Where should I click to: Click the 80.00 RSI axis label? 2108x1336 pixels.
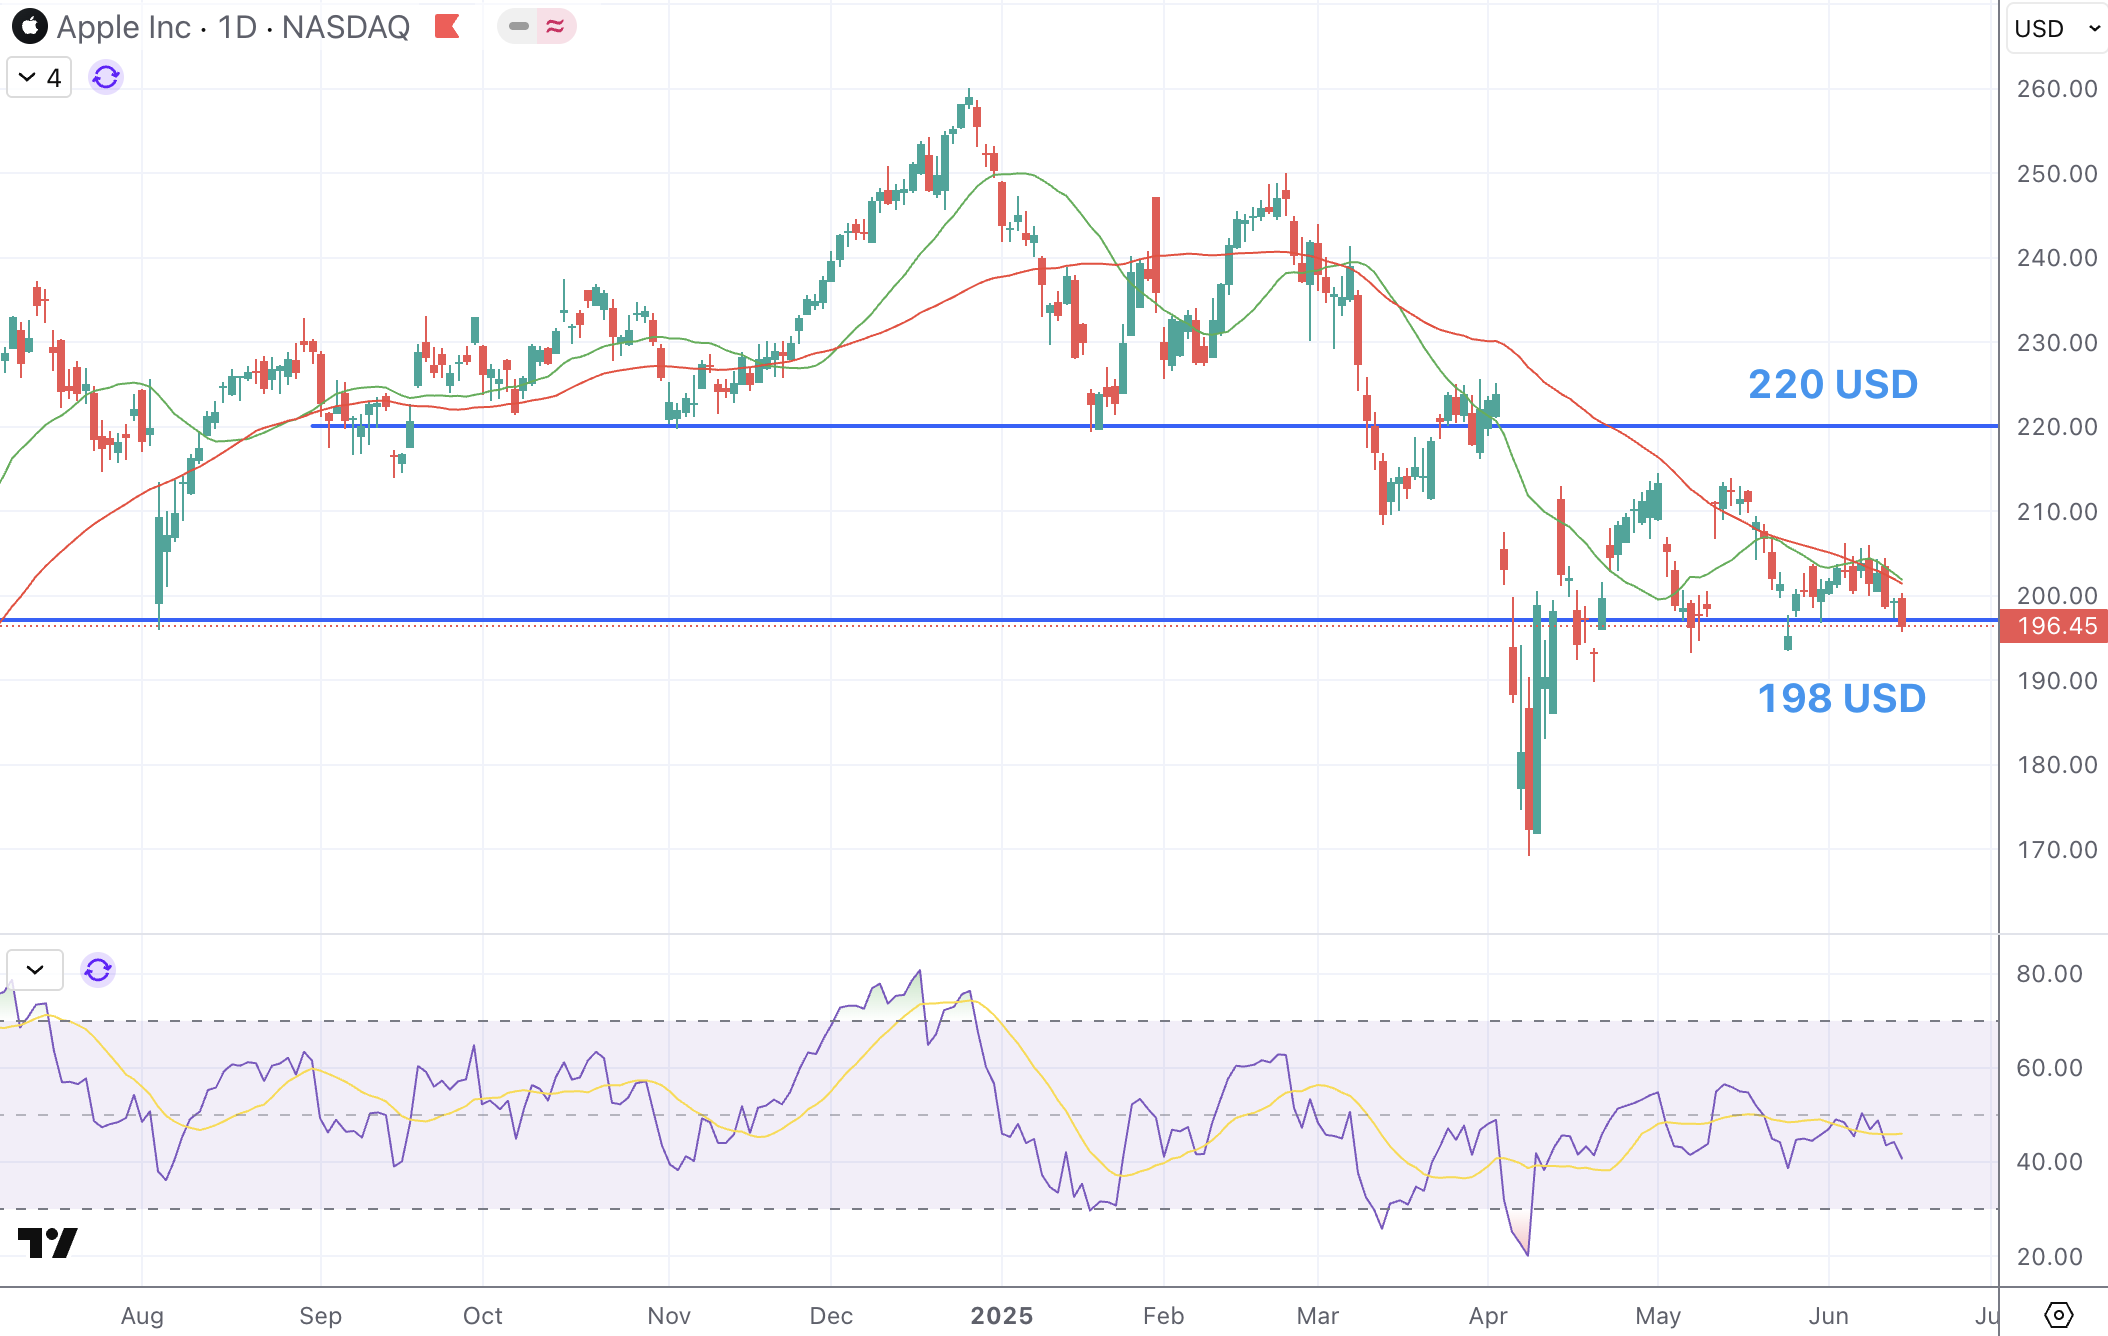click(2049, 974)
